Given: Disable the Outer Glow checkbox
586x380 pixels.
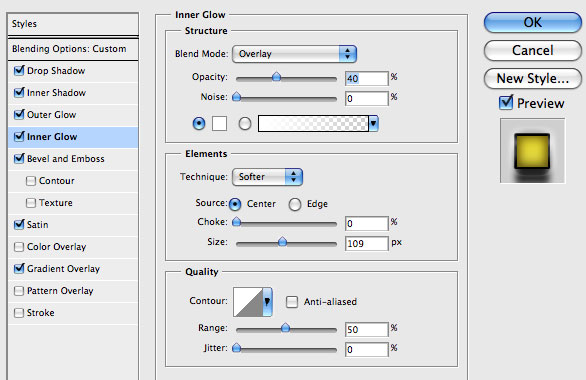Looking at the screenshot, I should [x=19, y=115].
